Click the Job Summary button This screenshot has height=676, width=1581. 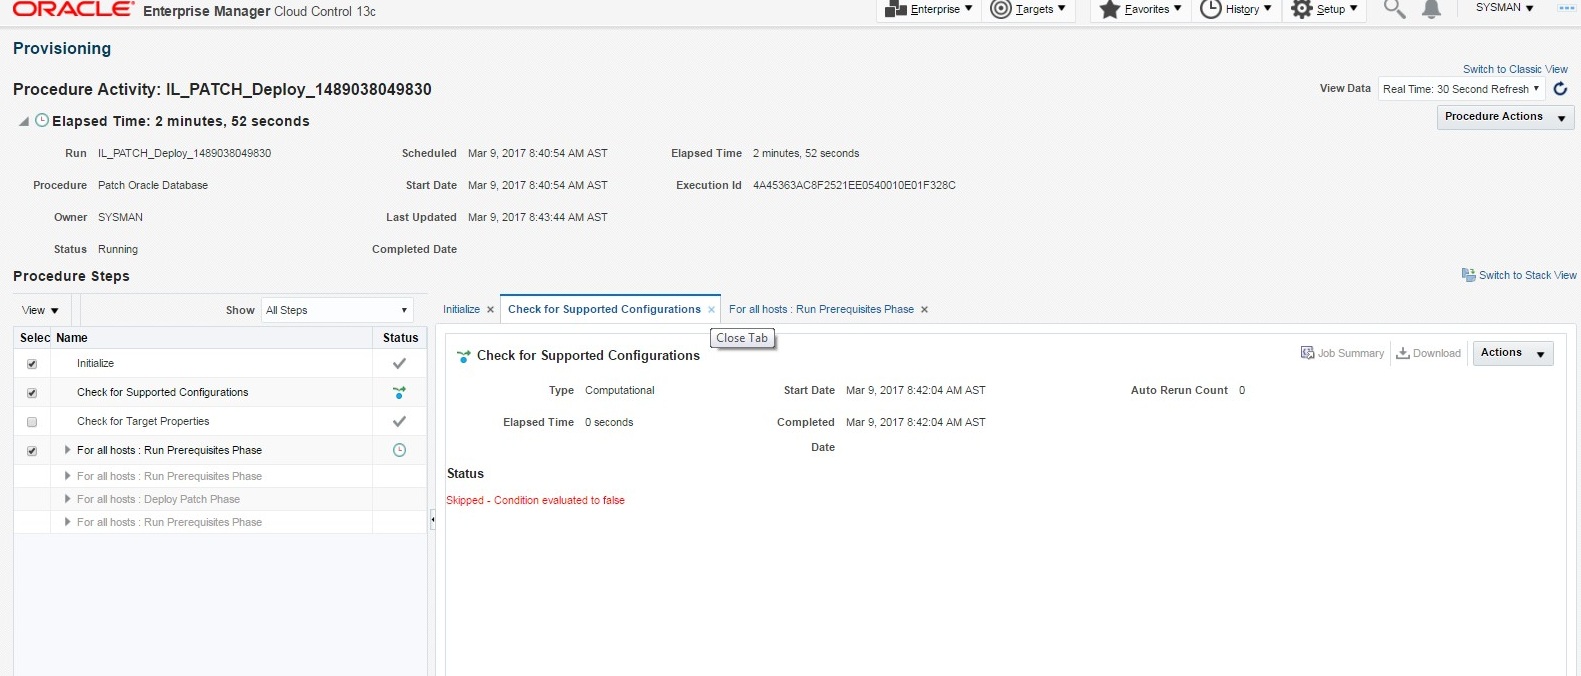click(x=1342, y=353)
